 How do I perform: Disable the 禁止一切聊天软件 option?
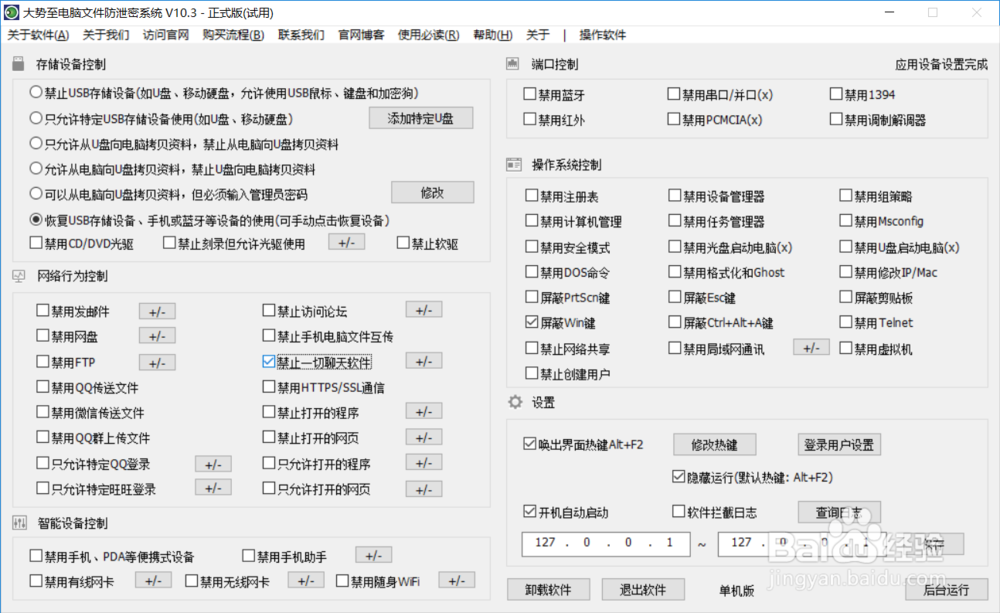click(x=266, y=362)
